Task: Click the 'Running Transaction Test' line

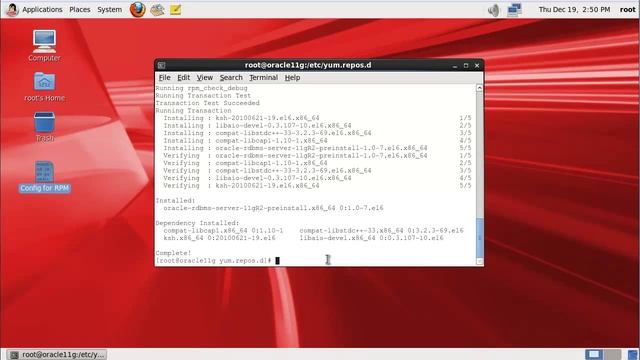Action: point(203,96)
